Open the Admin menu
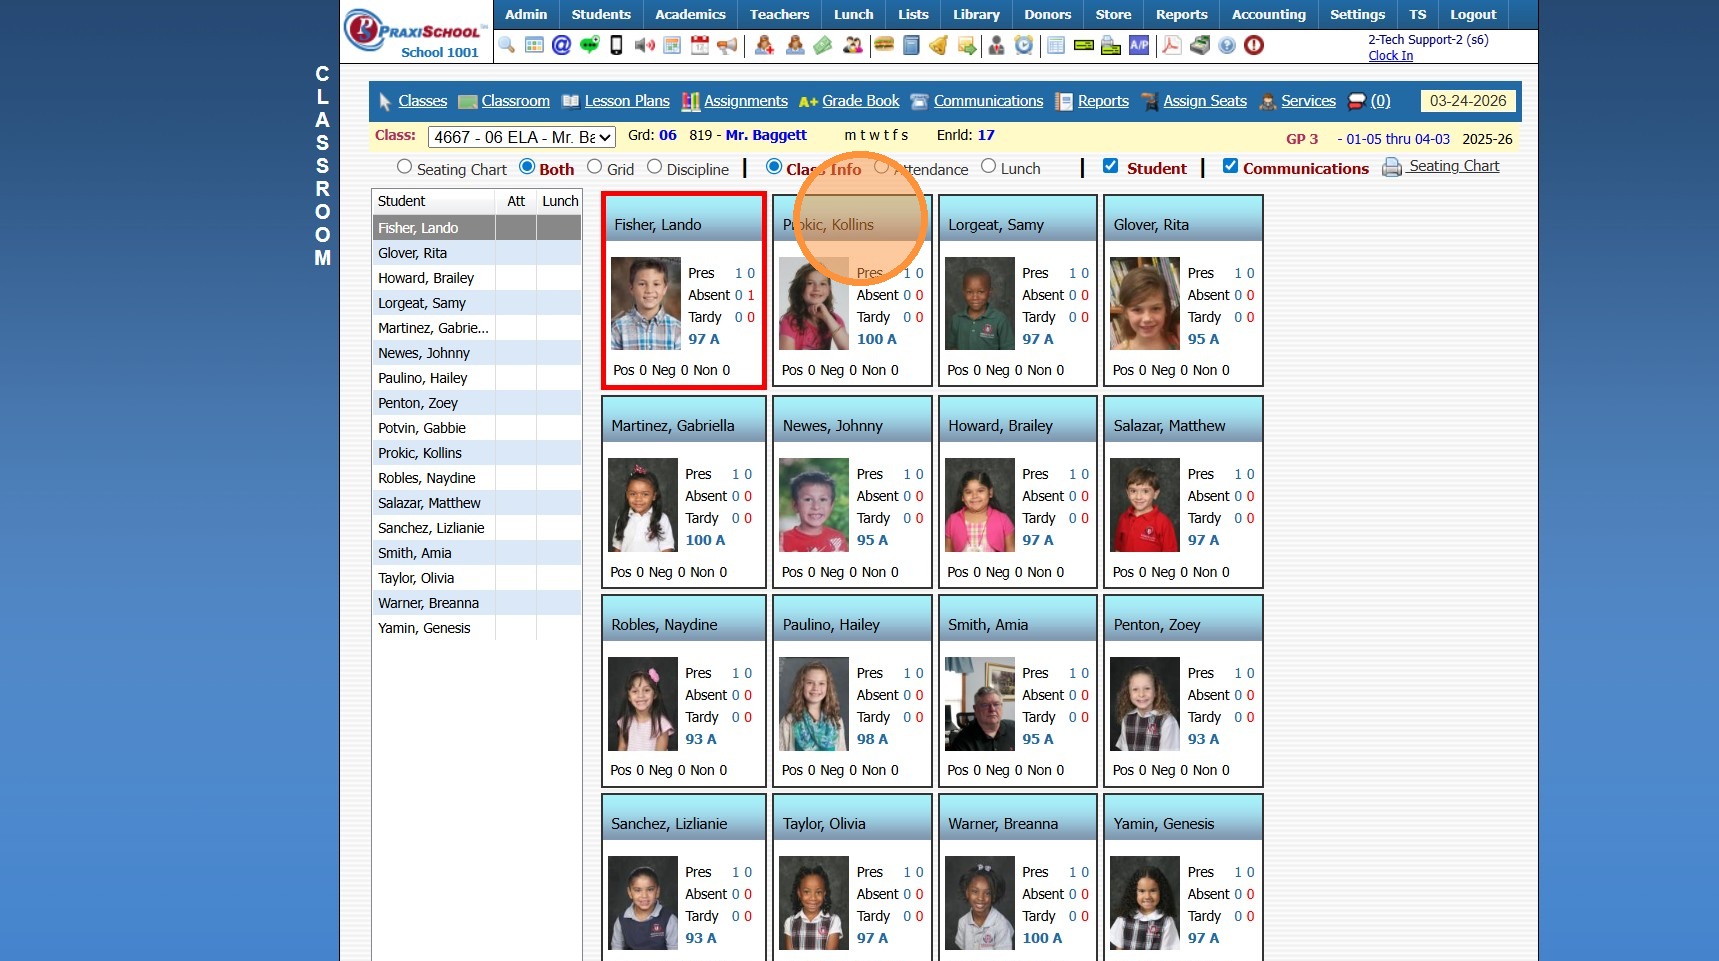The width and height of the screenshot is (1719, 961). pos(526,14)
